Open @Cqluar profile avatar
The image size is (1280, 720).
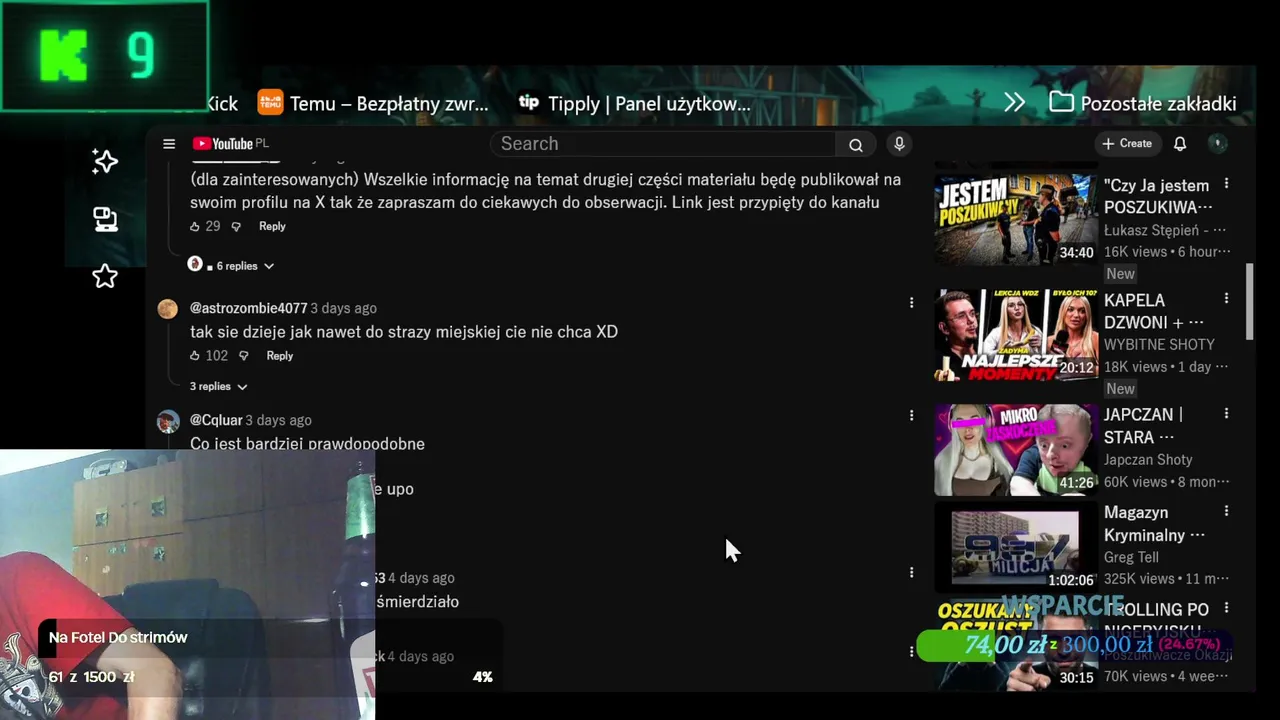click(168, 421)
